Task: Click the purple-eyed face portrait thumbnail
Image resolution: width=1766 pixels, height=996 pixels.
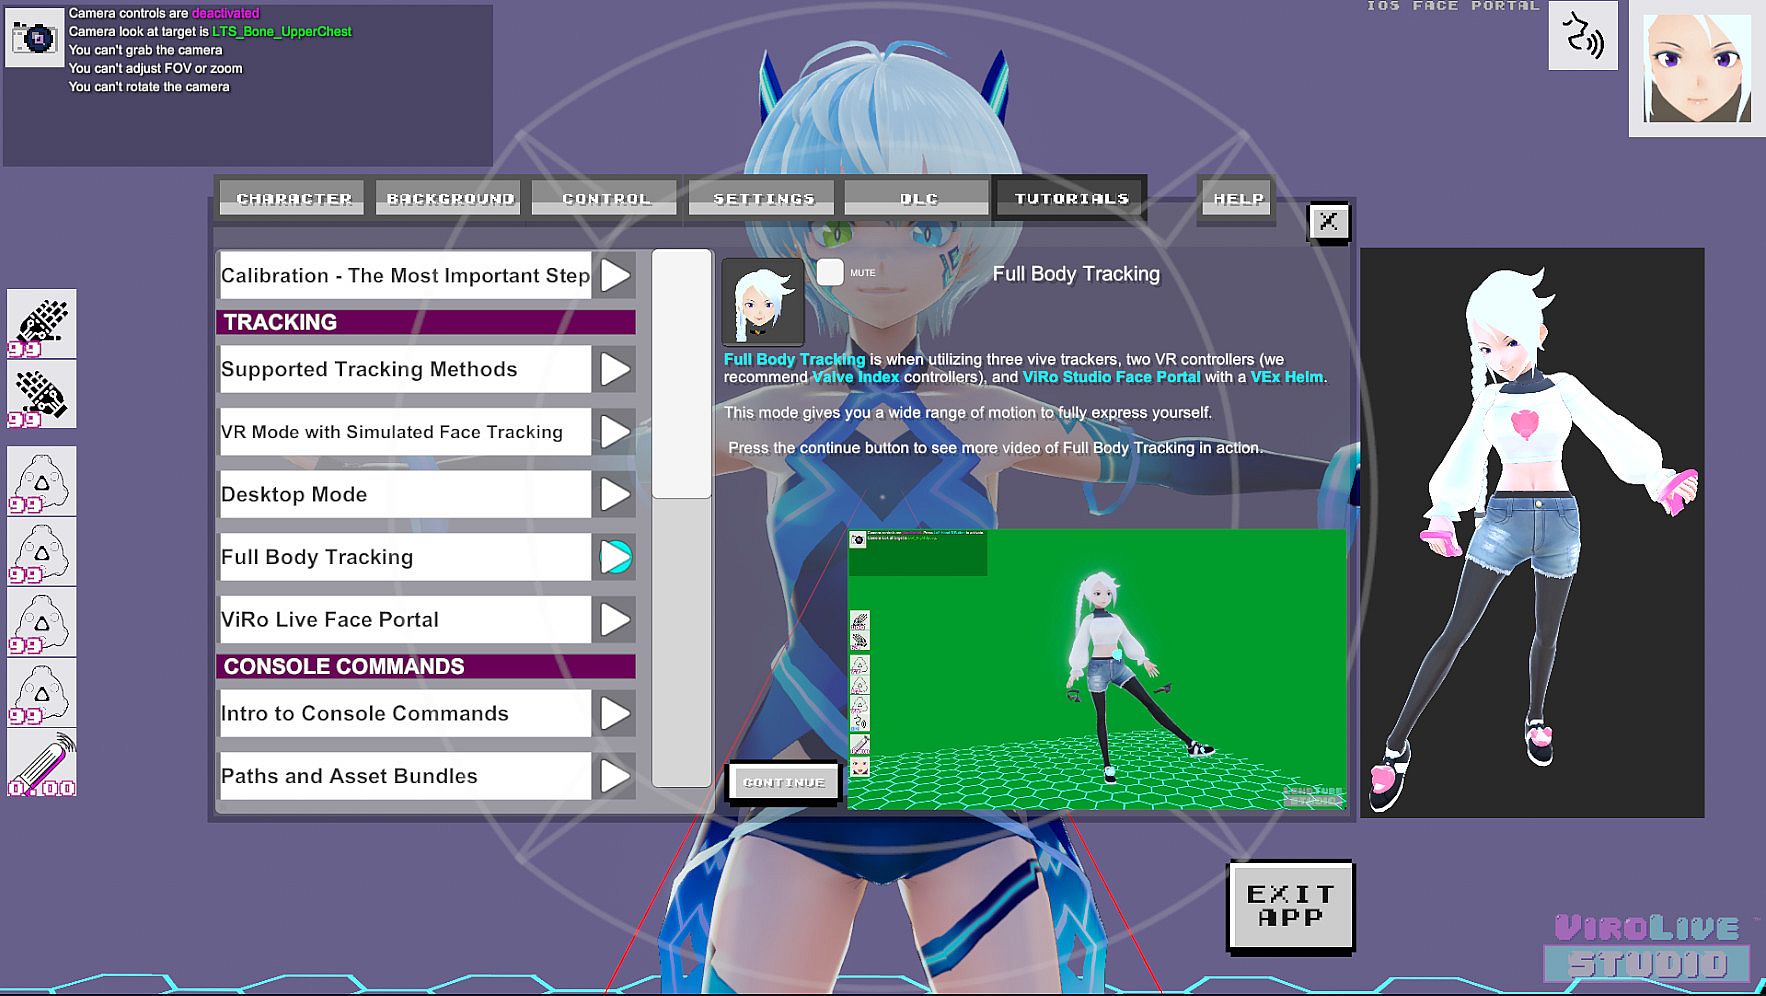Action: (x=1697, y=68)
